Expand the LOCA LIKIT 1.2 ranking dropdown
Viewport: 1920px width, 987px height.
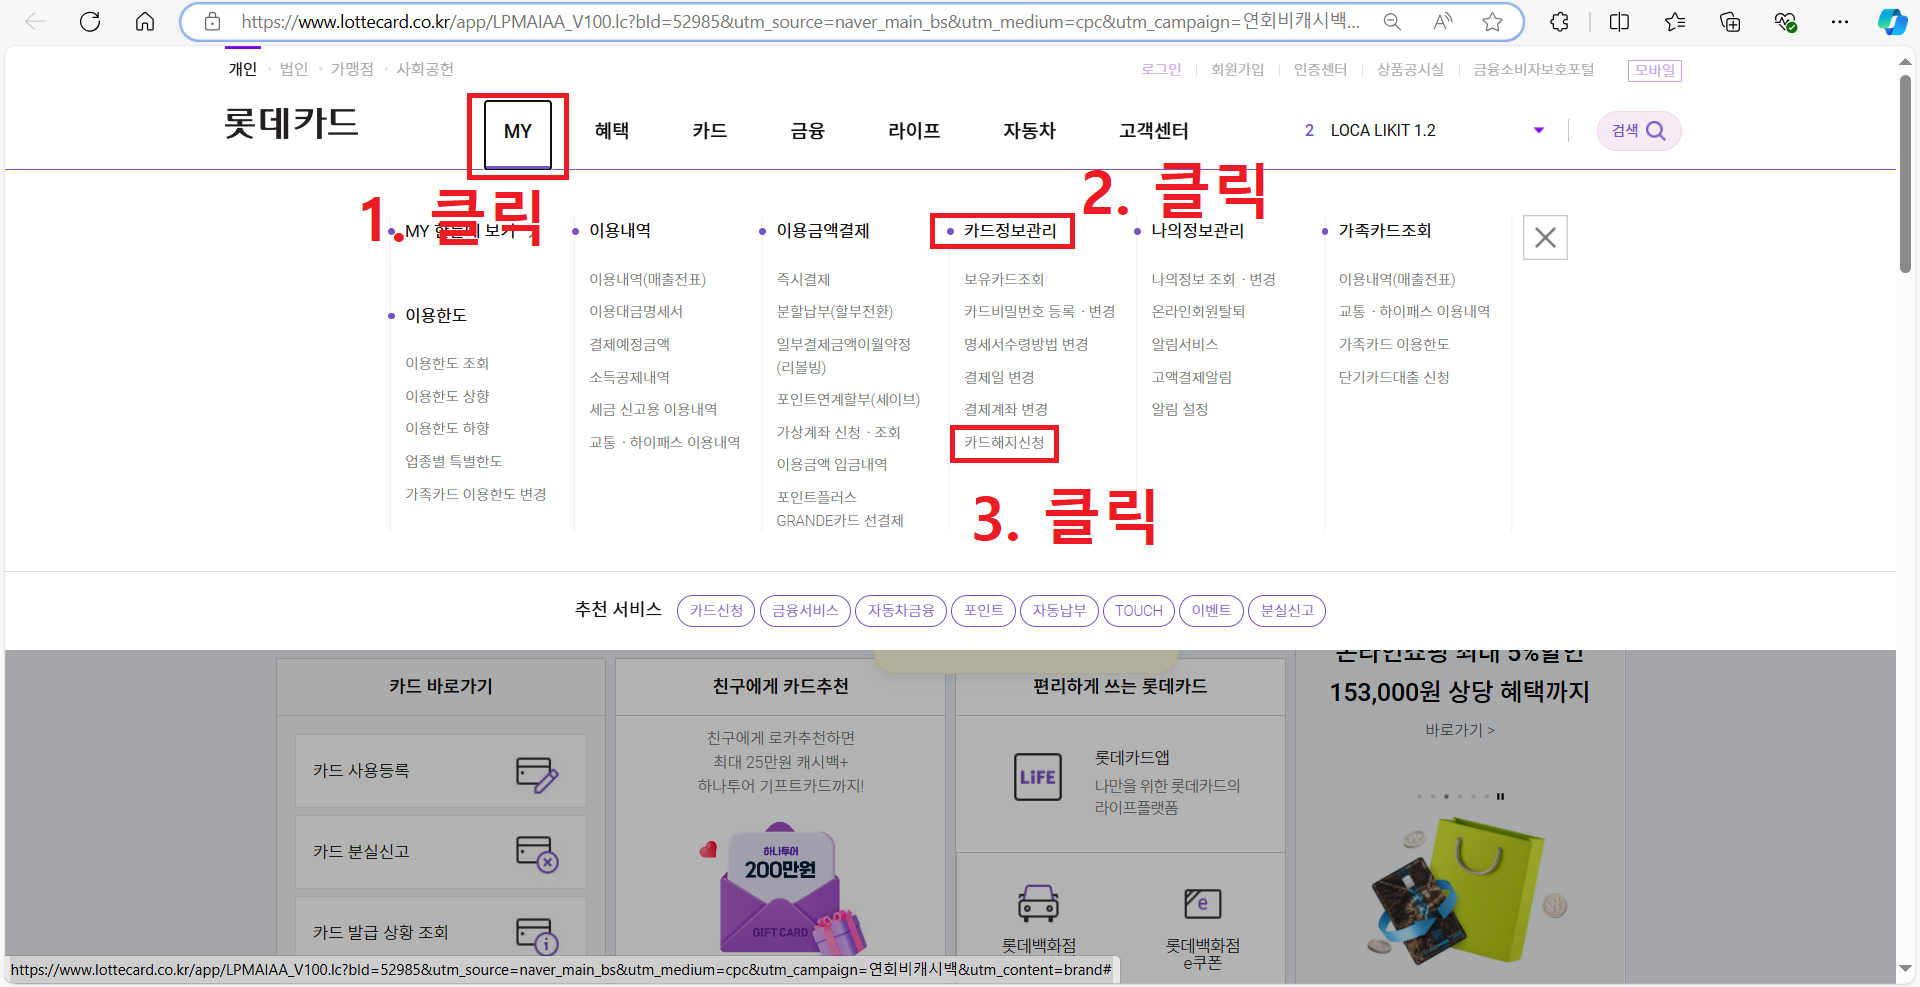pos(1539,130)
